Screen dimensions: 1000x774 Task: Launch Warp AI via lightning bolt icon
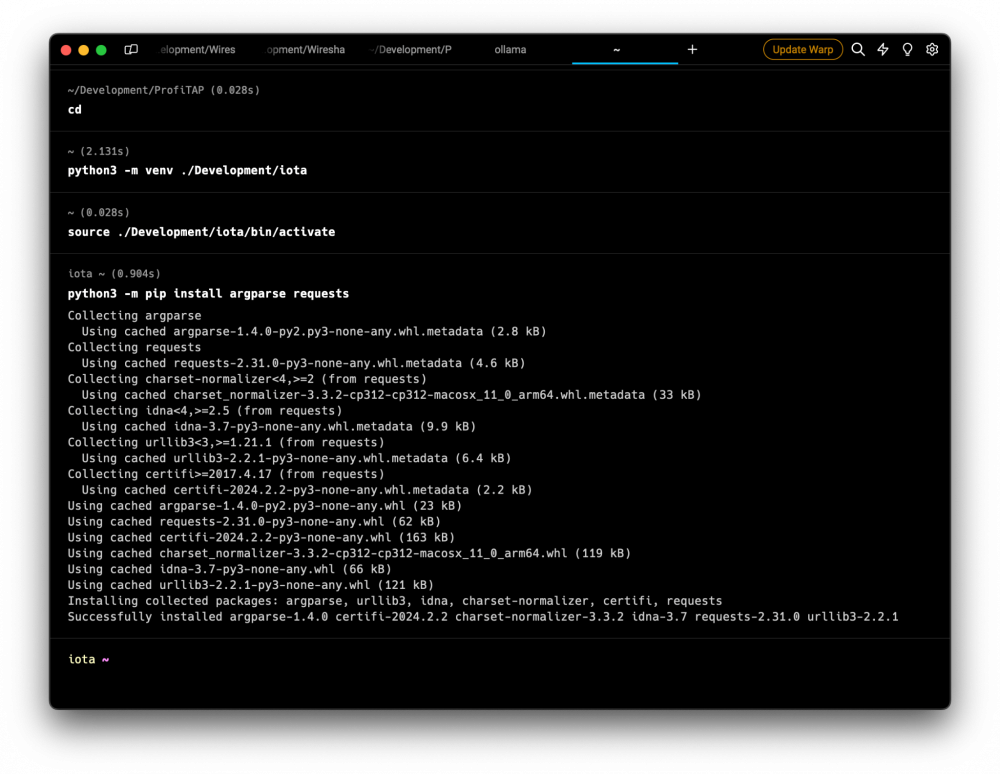point(883,50)
